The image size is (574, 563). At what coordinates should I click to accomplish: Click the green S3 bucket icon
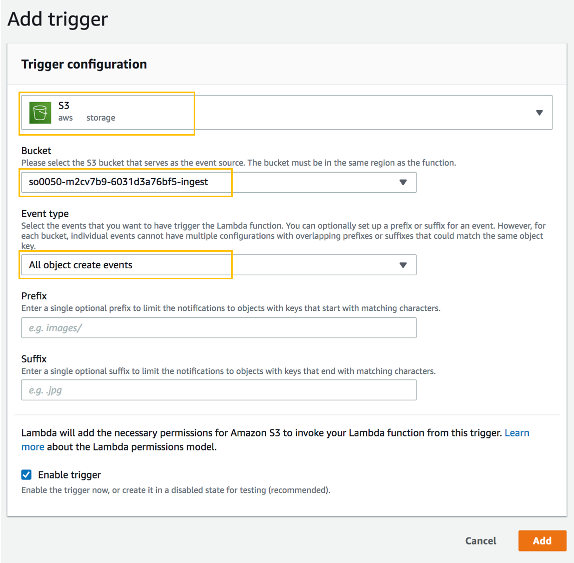(x=40, y=113)
